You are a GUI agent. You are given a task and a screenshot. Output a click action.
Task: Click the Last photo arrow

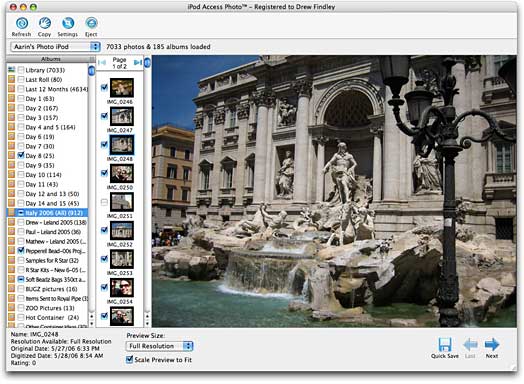coord(470,344)
